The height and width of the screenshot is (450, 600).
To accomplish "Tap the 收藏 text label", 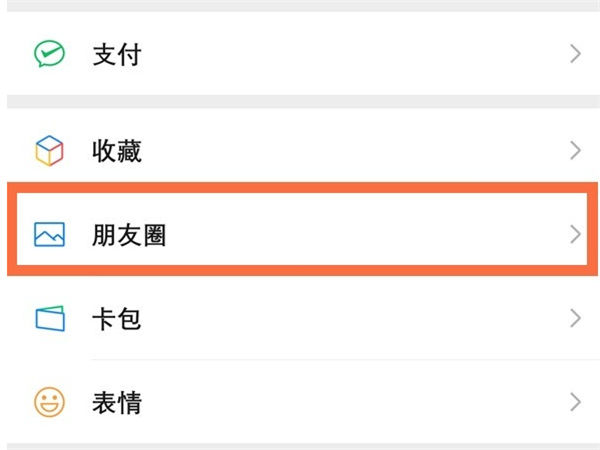I will pos(116,151).
